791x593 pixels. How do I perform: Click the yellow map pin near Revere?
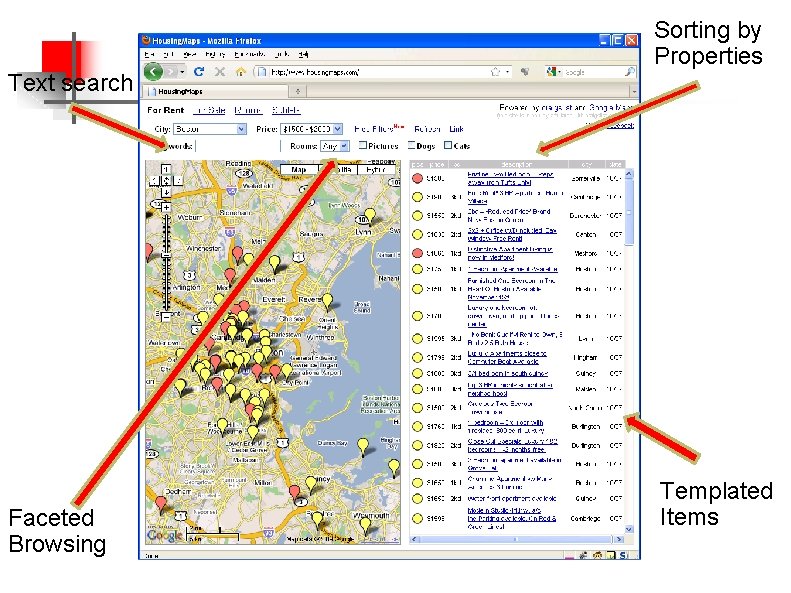[327, 301]
